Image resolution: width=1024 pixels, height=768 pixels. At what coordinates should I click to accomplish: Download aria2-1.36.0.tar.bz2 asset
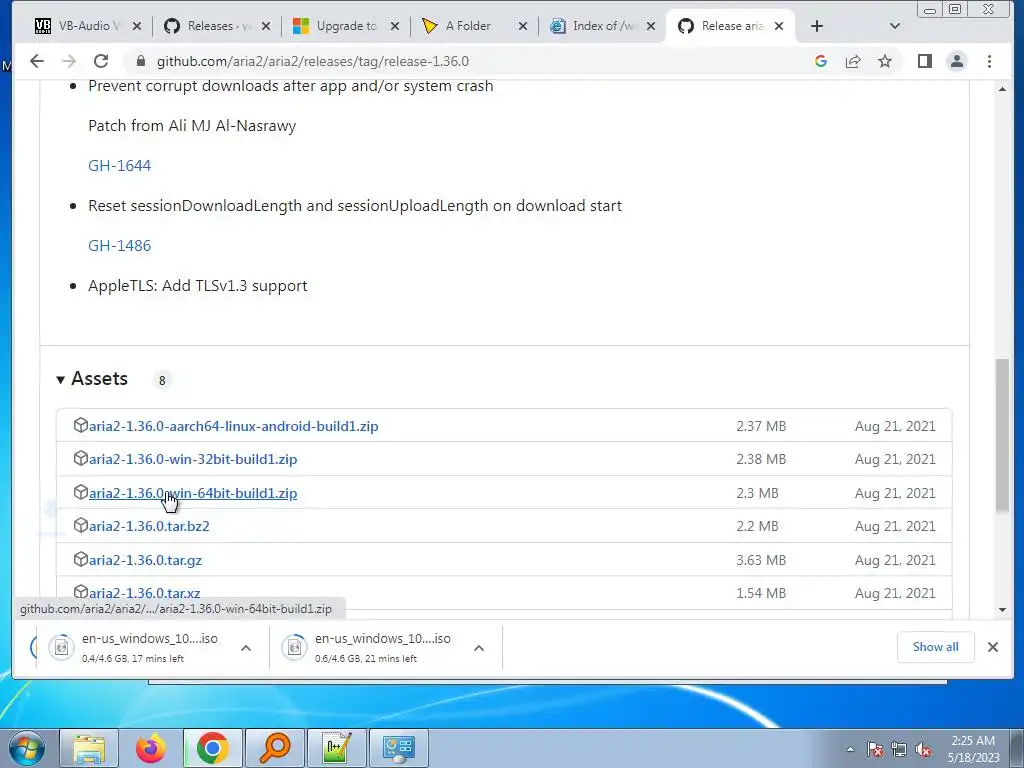pyautogui.click(x=149, y=526)
